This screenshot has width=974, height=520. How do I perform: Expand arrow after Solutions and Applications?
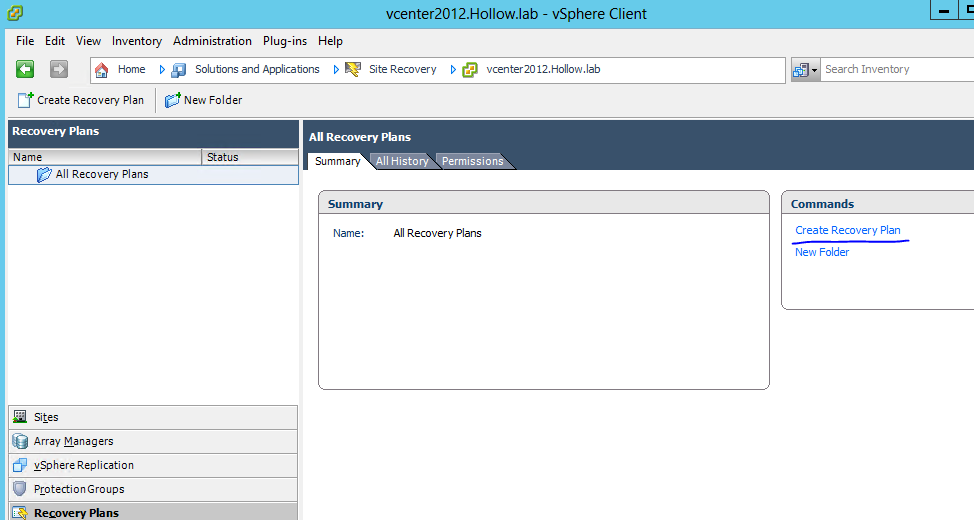pyautogui.click(x=335, y=69)
